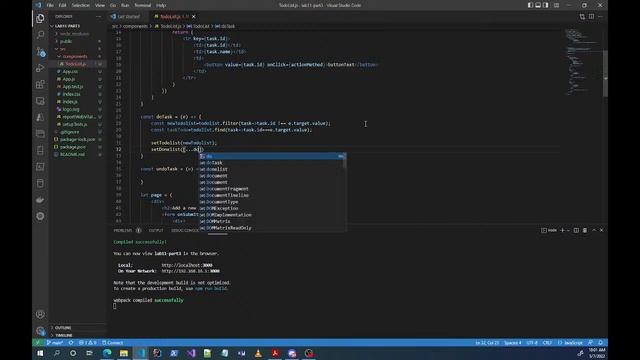
Task: Select doTask from the autocomplete list
Action: pos(272,163)
